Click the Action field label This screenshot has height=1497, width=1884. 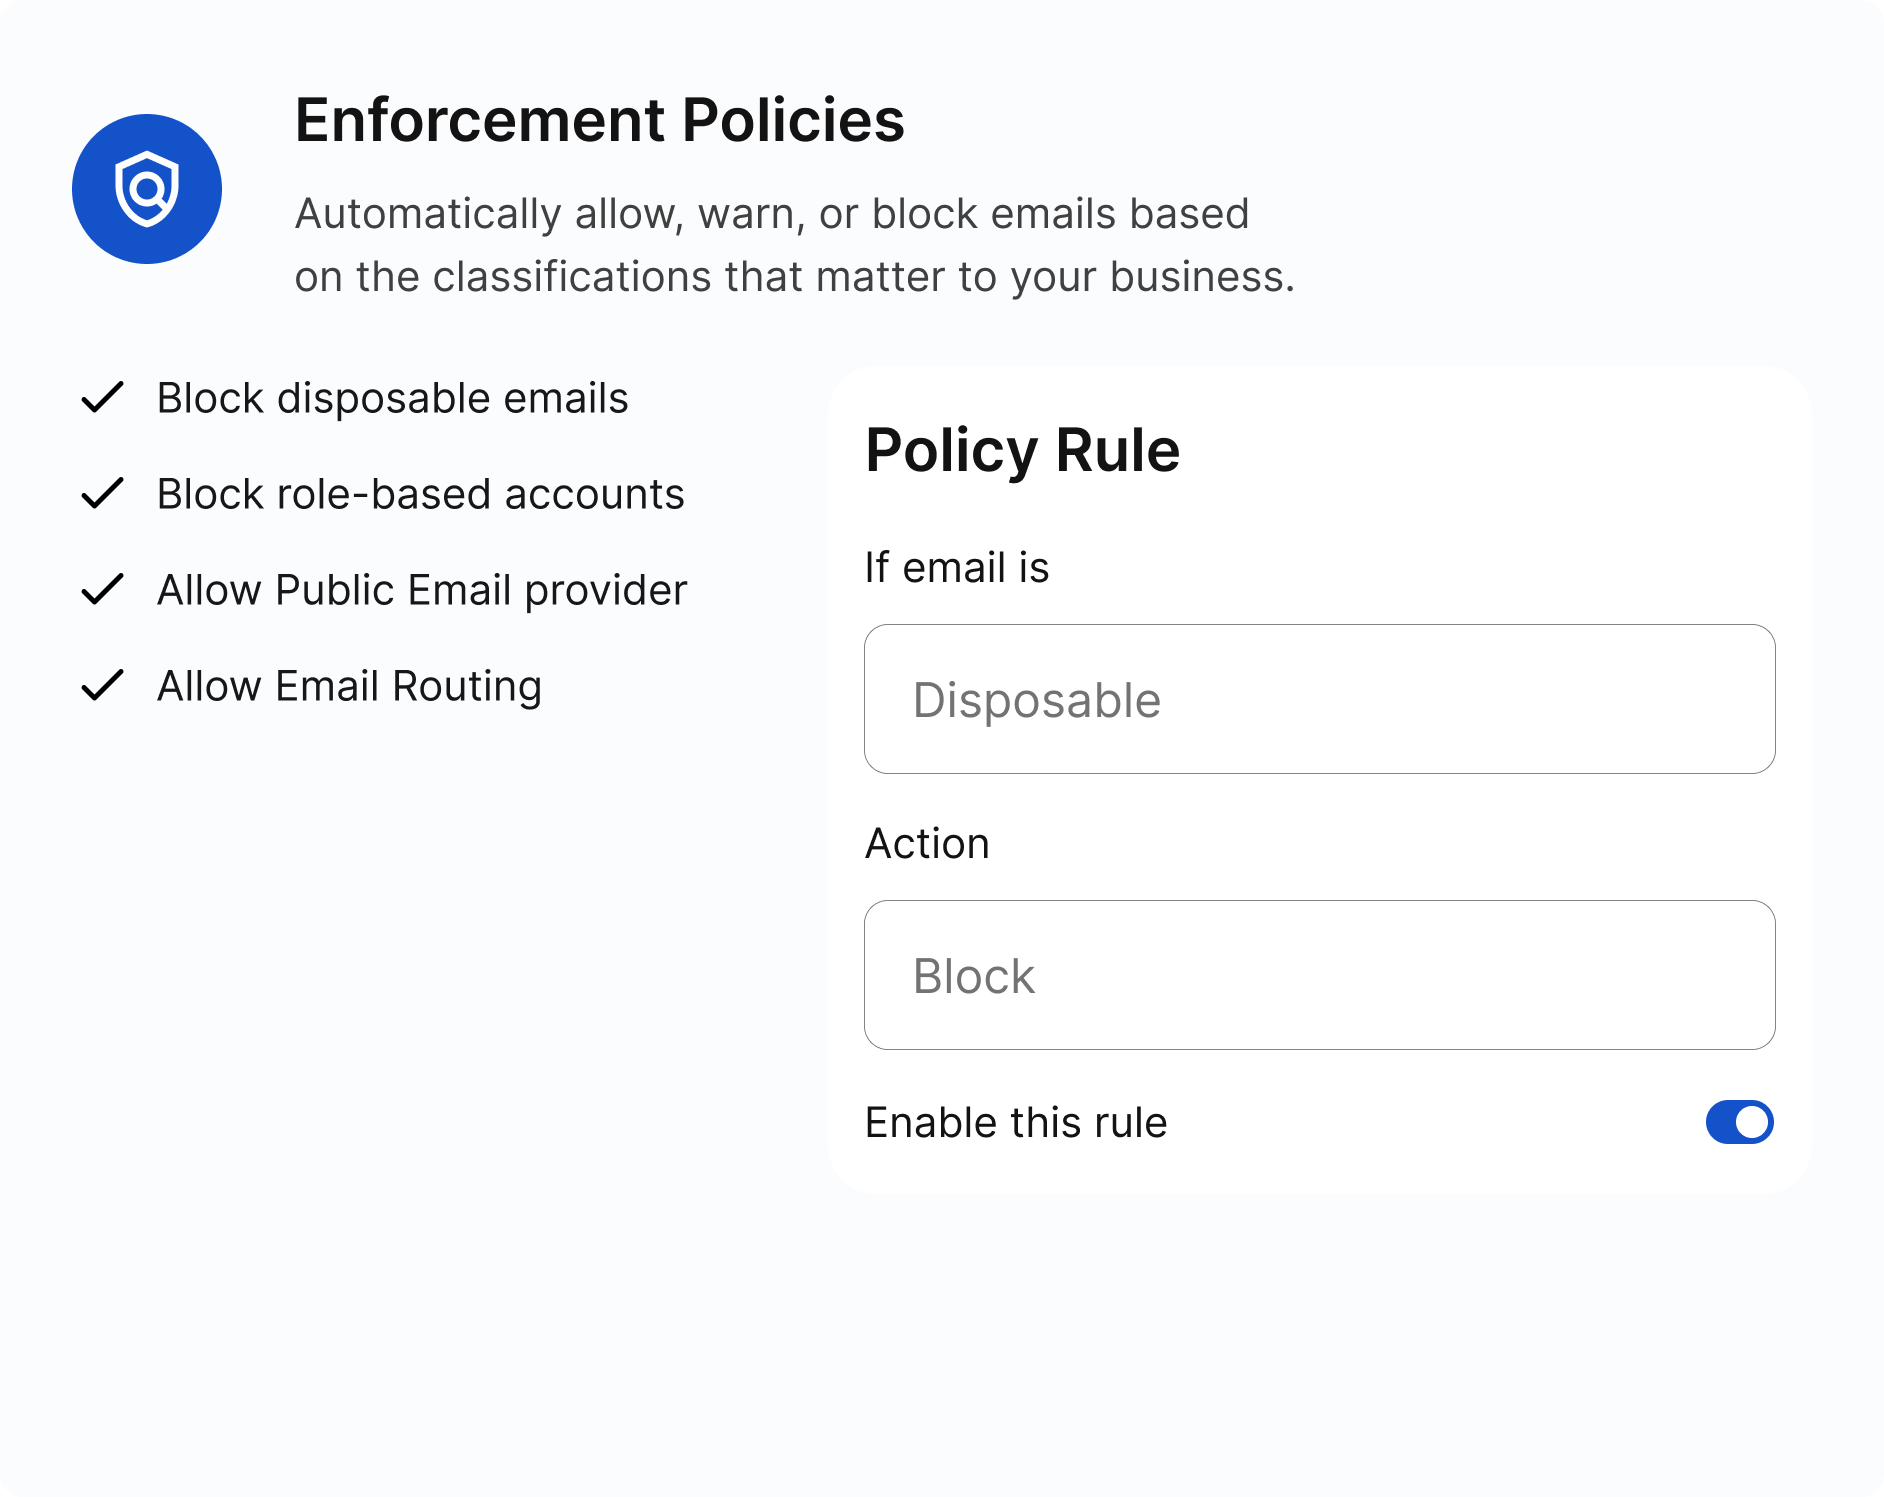(x=928, y=843)
